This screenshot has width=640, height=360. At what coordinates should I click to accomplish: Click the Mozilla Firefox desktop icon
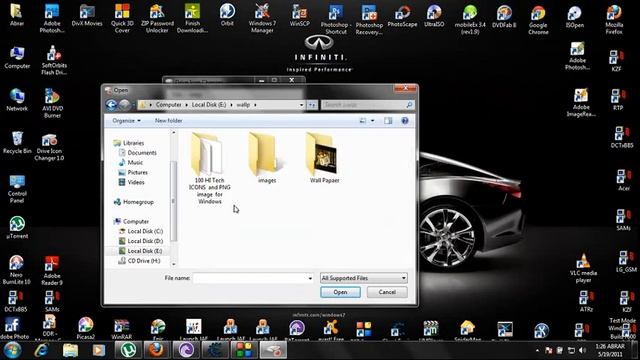[x=614, y=20]
